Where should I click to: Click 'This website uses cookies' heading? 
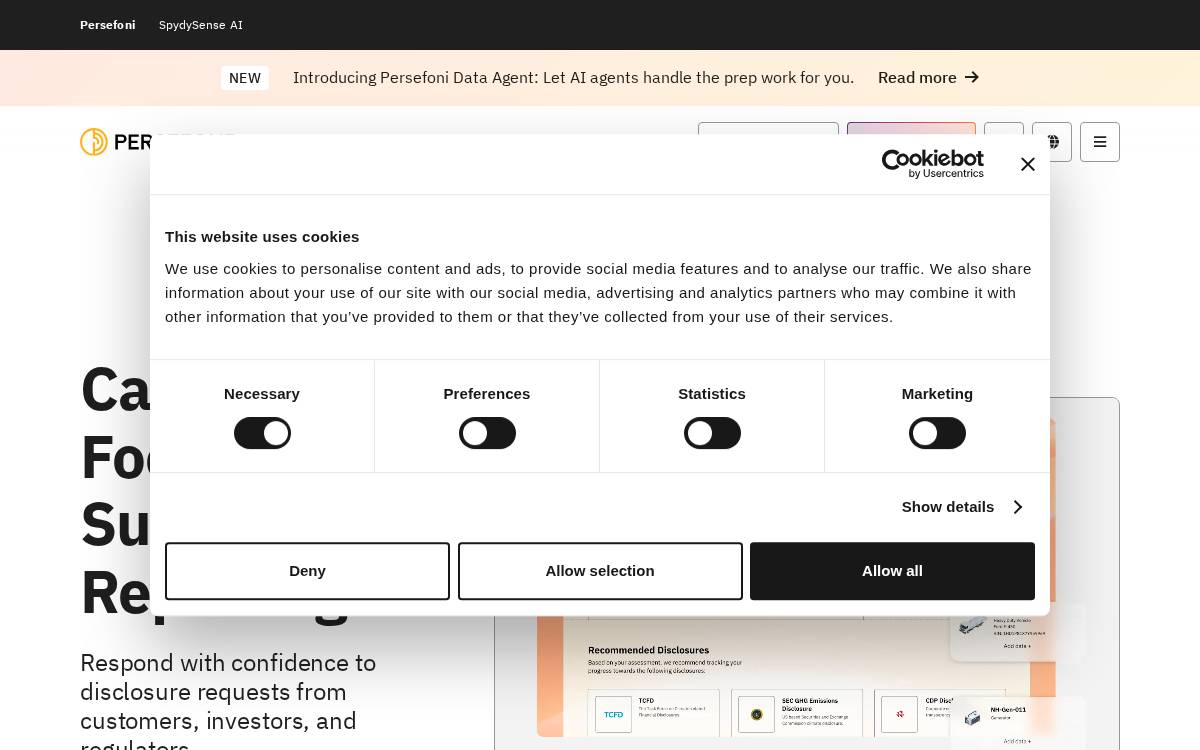[x=262, y=237]
